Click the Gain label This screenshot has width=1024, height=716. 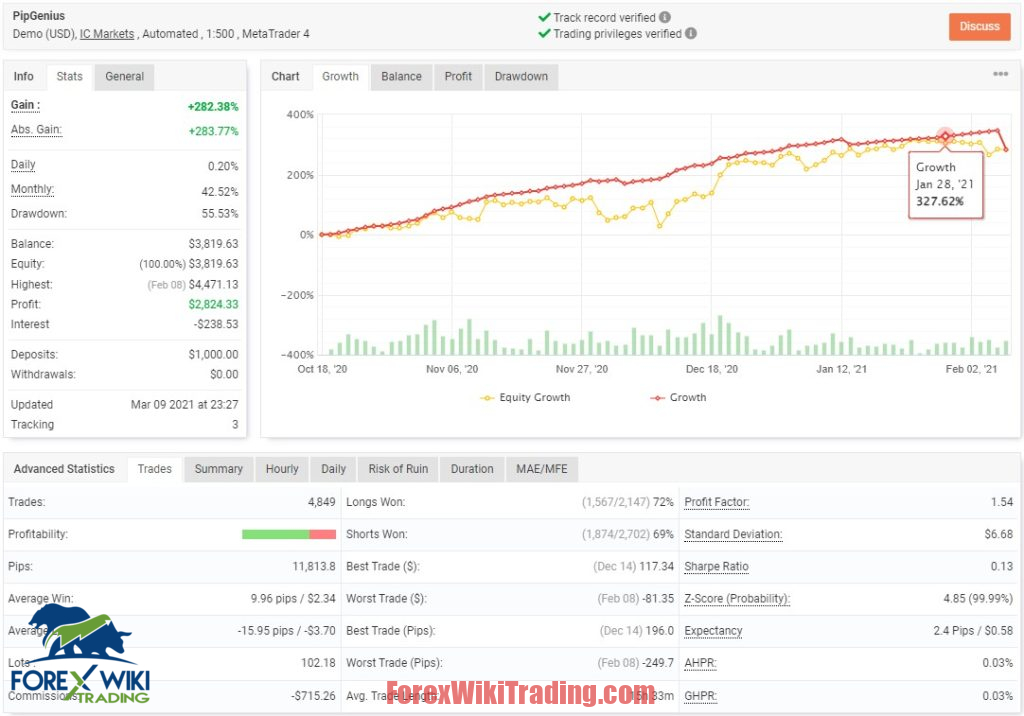(25, 105)
